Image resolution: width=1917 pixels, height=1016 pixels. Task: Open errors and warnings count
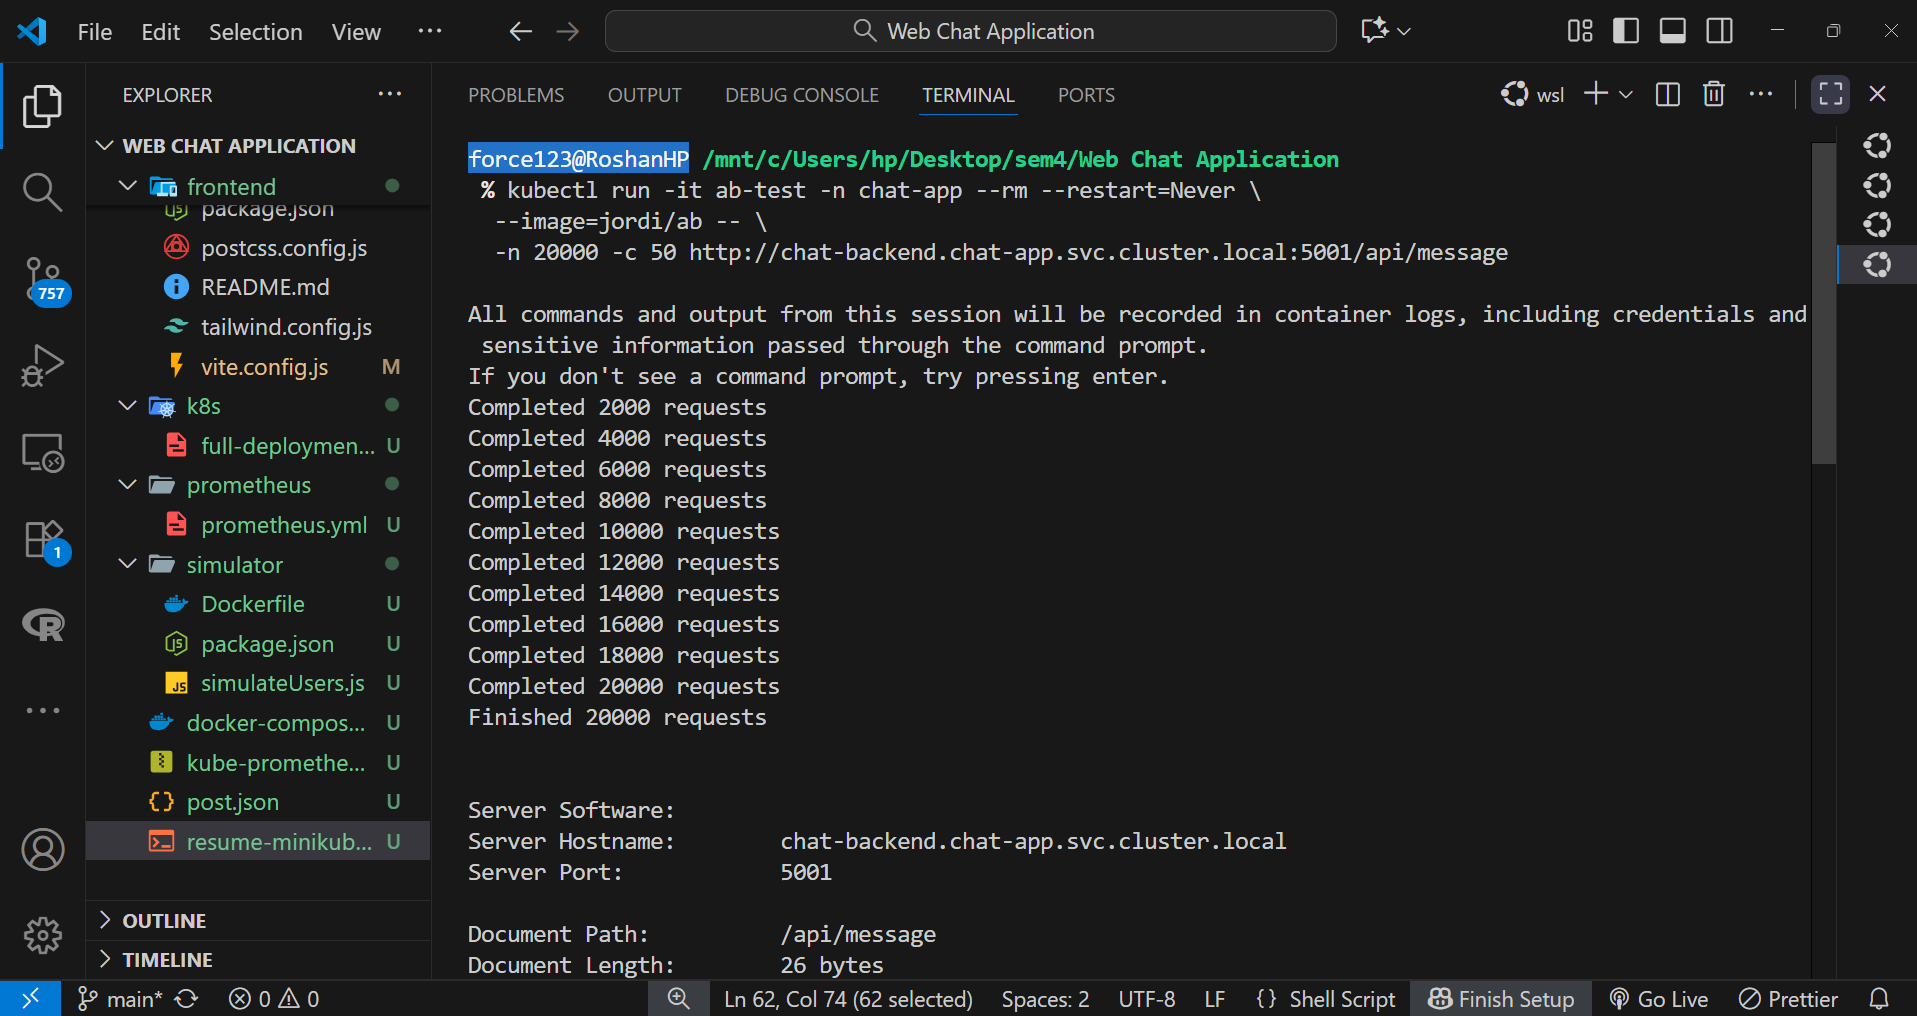[x=274, y=998]
